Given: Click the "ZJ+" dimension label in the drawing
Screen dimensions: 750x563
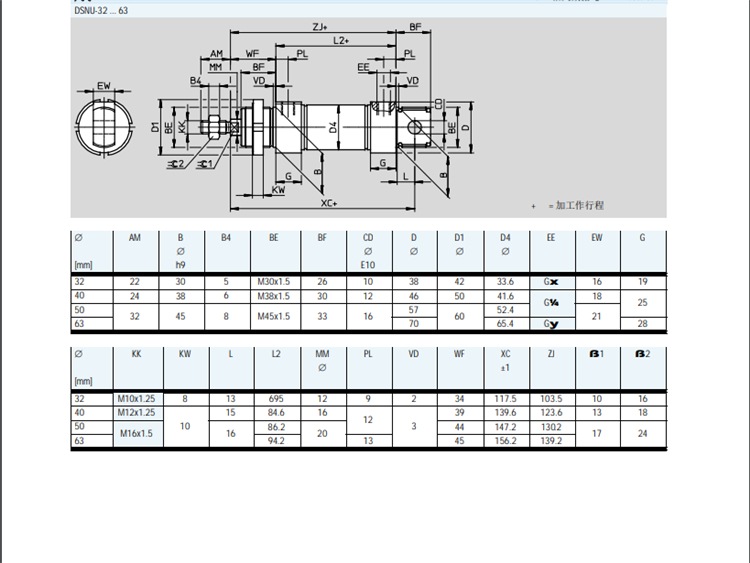Looking at the screenshot, I should [320, 27].
